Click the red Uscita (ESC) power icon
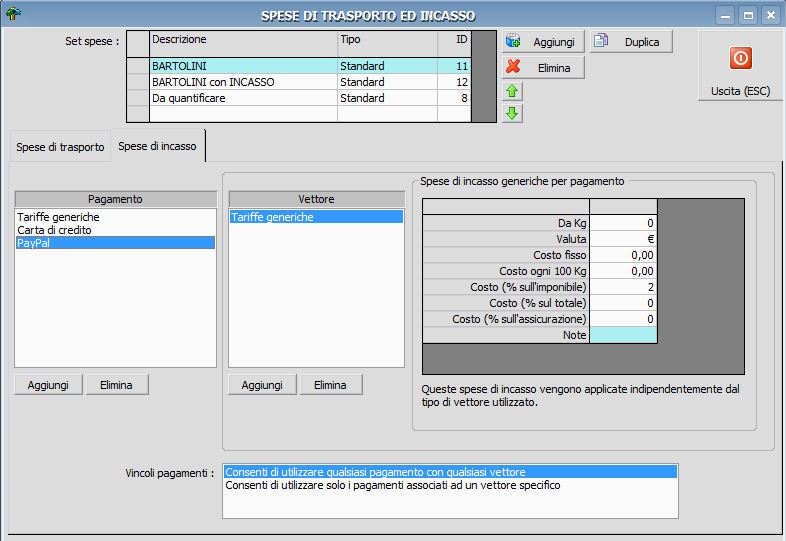The height and width of the screenshot is (541, 786). [x=740, y=58]
